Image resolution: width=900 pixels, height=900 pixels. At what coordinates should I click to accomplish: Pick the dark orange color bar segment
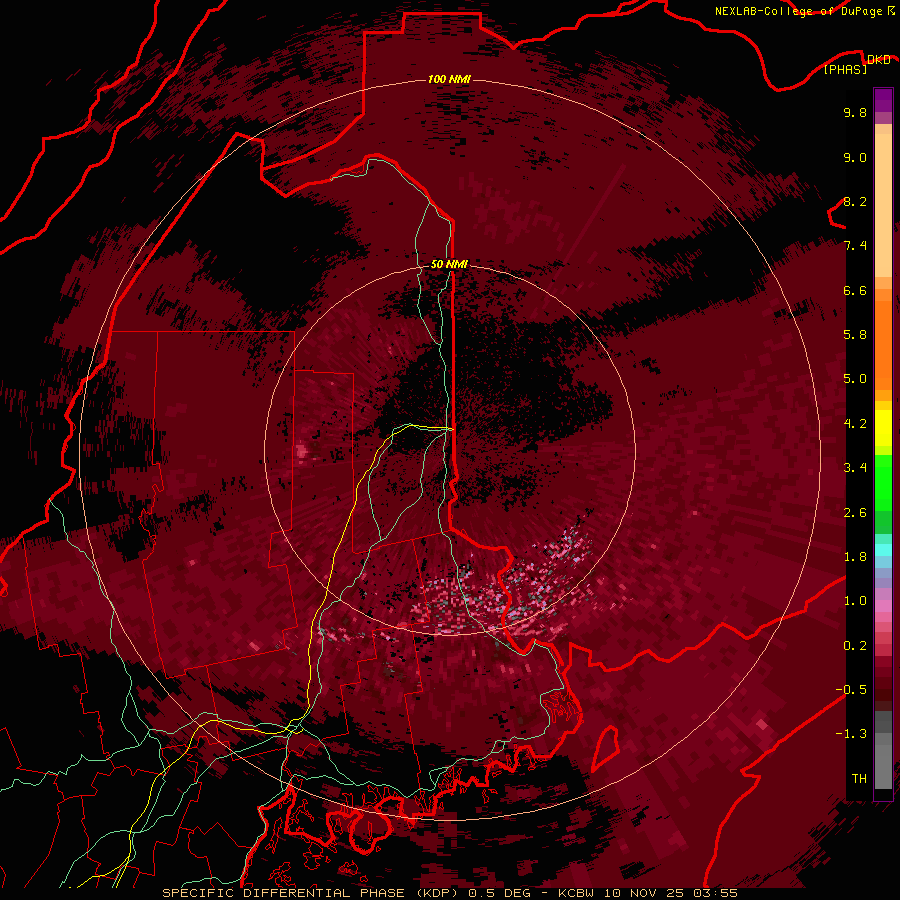coord(883,344)
